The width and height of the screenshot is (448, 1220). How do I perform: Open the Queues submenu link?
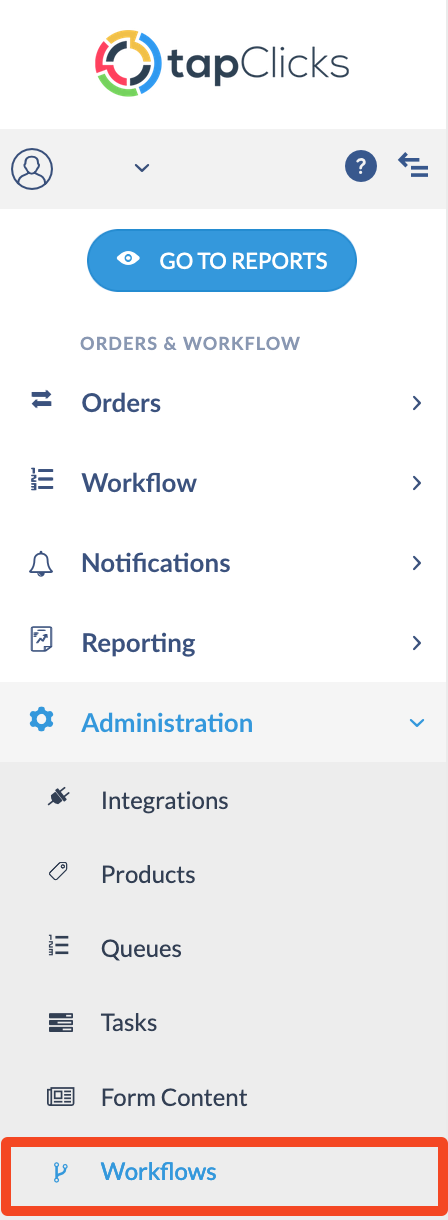(x=141, y=949)
